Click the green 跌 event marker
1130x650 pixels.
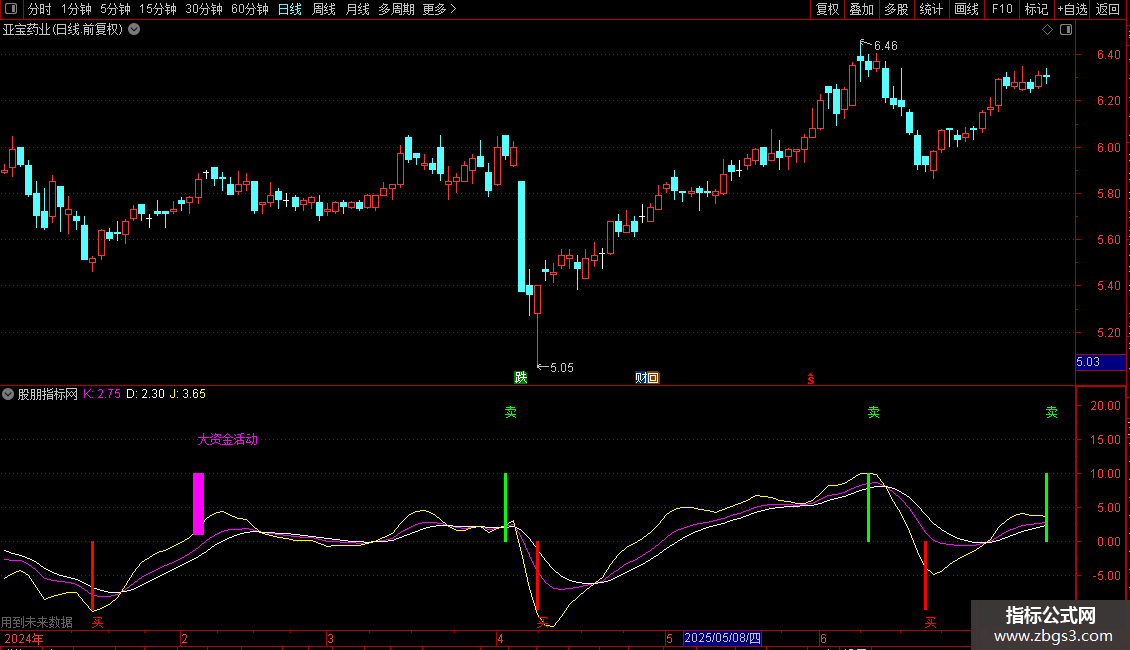point(520,378)
